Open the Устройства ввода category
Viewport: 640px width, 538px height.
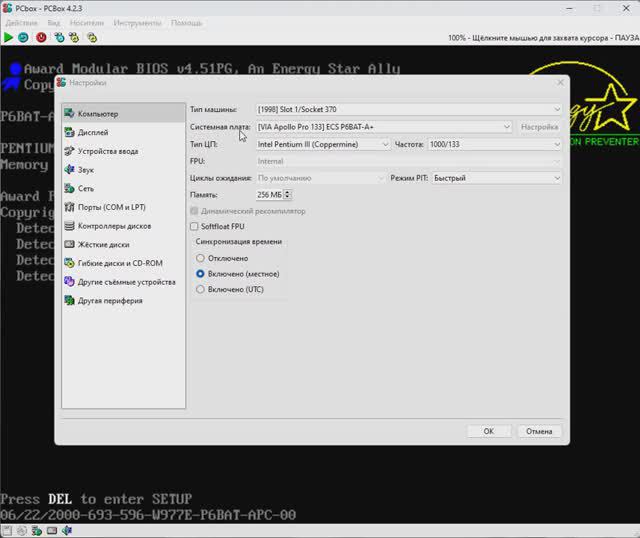(x=124, y=151)
